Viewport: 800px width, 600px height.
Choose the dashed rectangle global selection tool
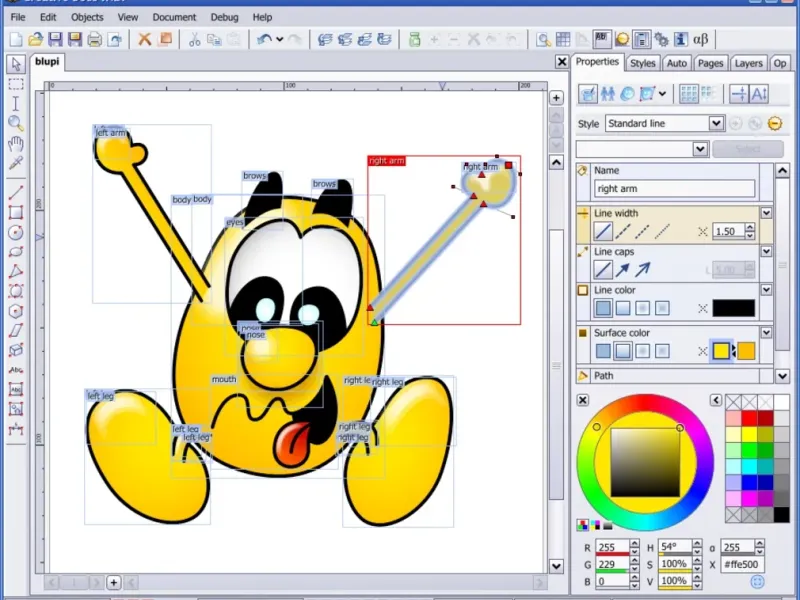click(16, 84)
